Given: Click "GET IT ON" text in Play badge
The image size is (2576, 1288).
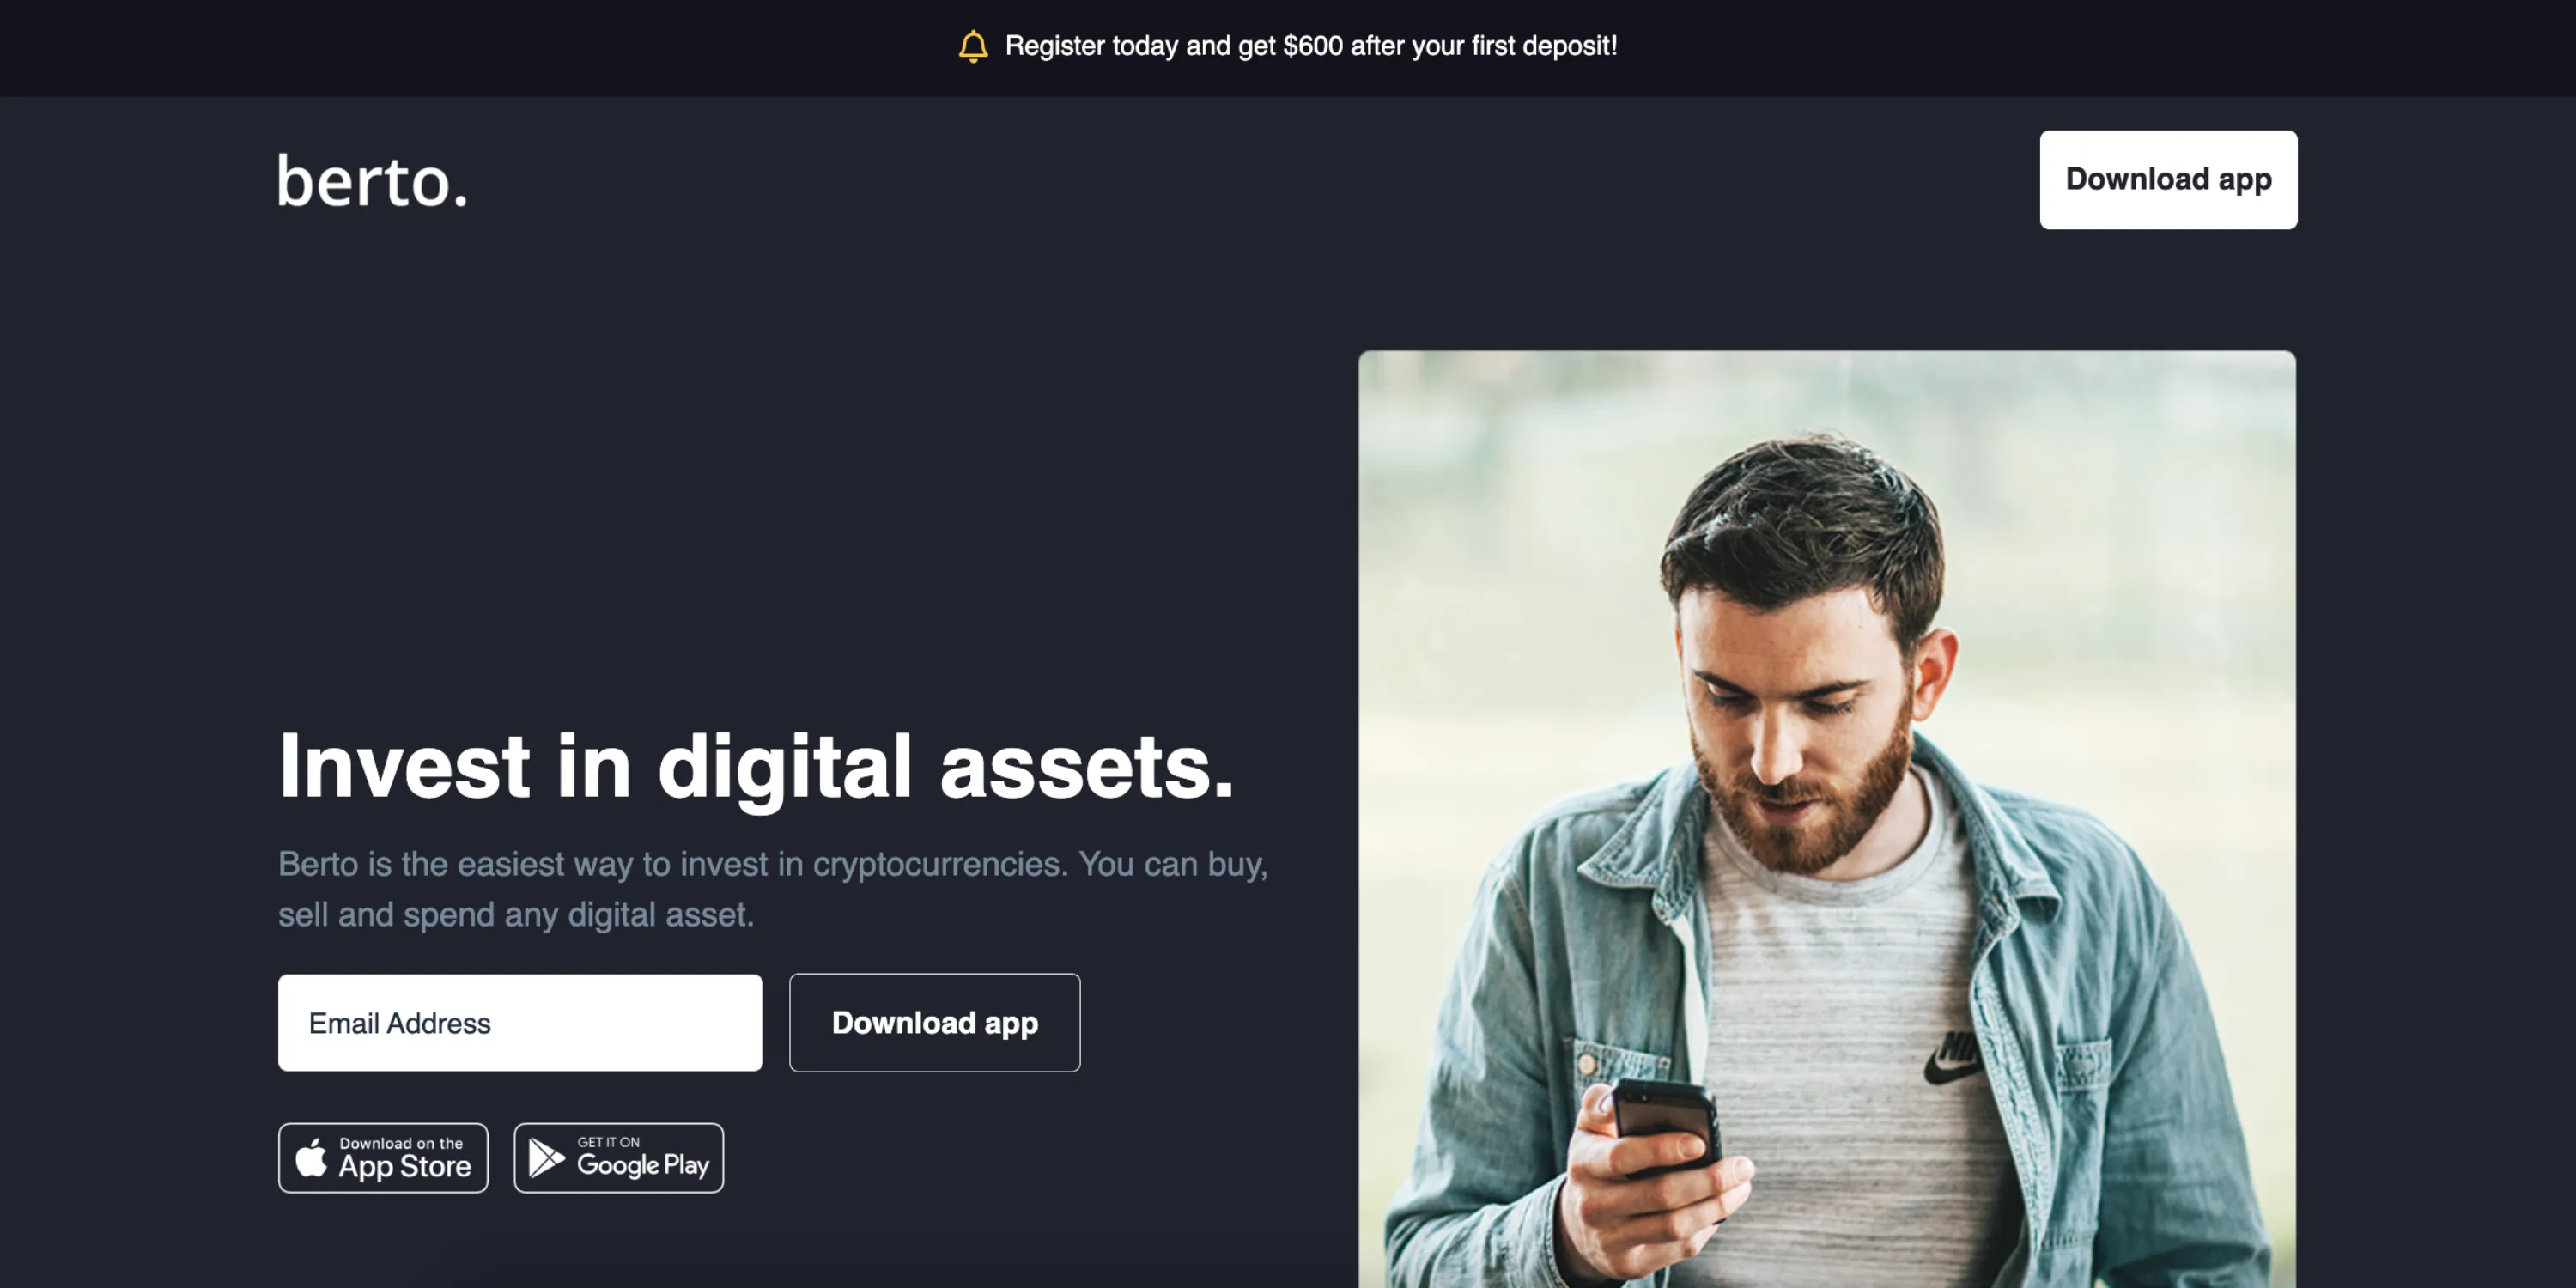Looking at the screenshot, I should point(608,1142).
